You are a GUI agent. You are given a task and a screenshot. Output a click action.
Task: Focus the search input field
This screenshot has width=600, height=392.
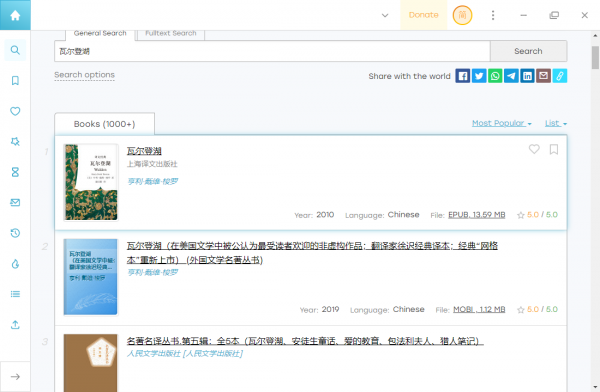click(272, 51)
